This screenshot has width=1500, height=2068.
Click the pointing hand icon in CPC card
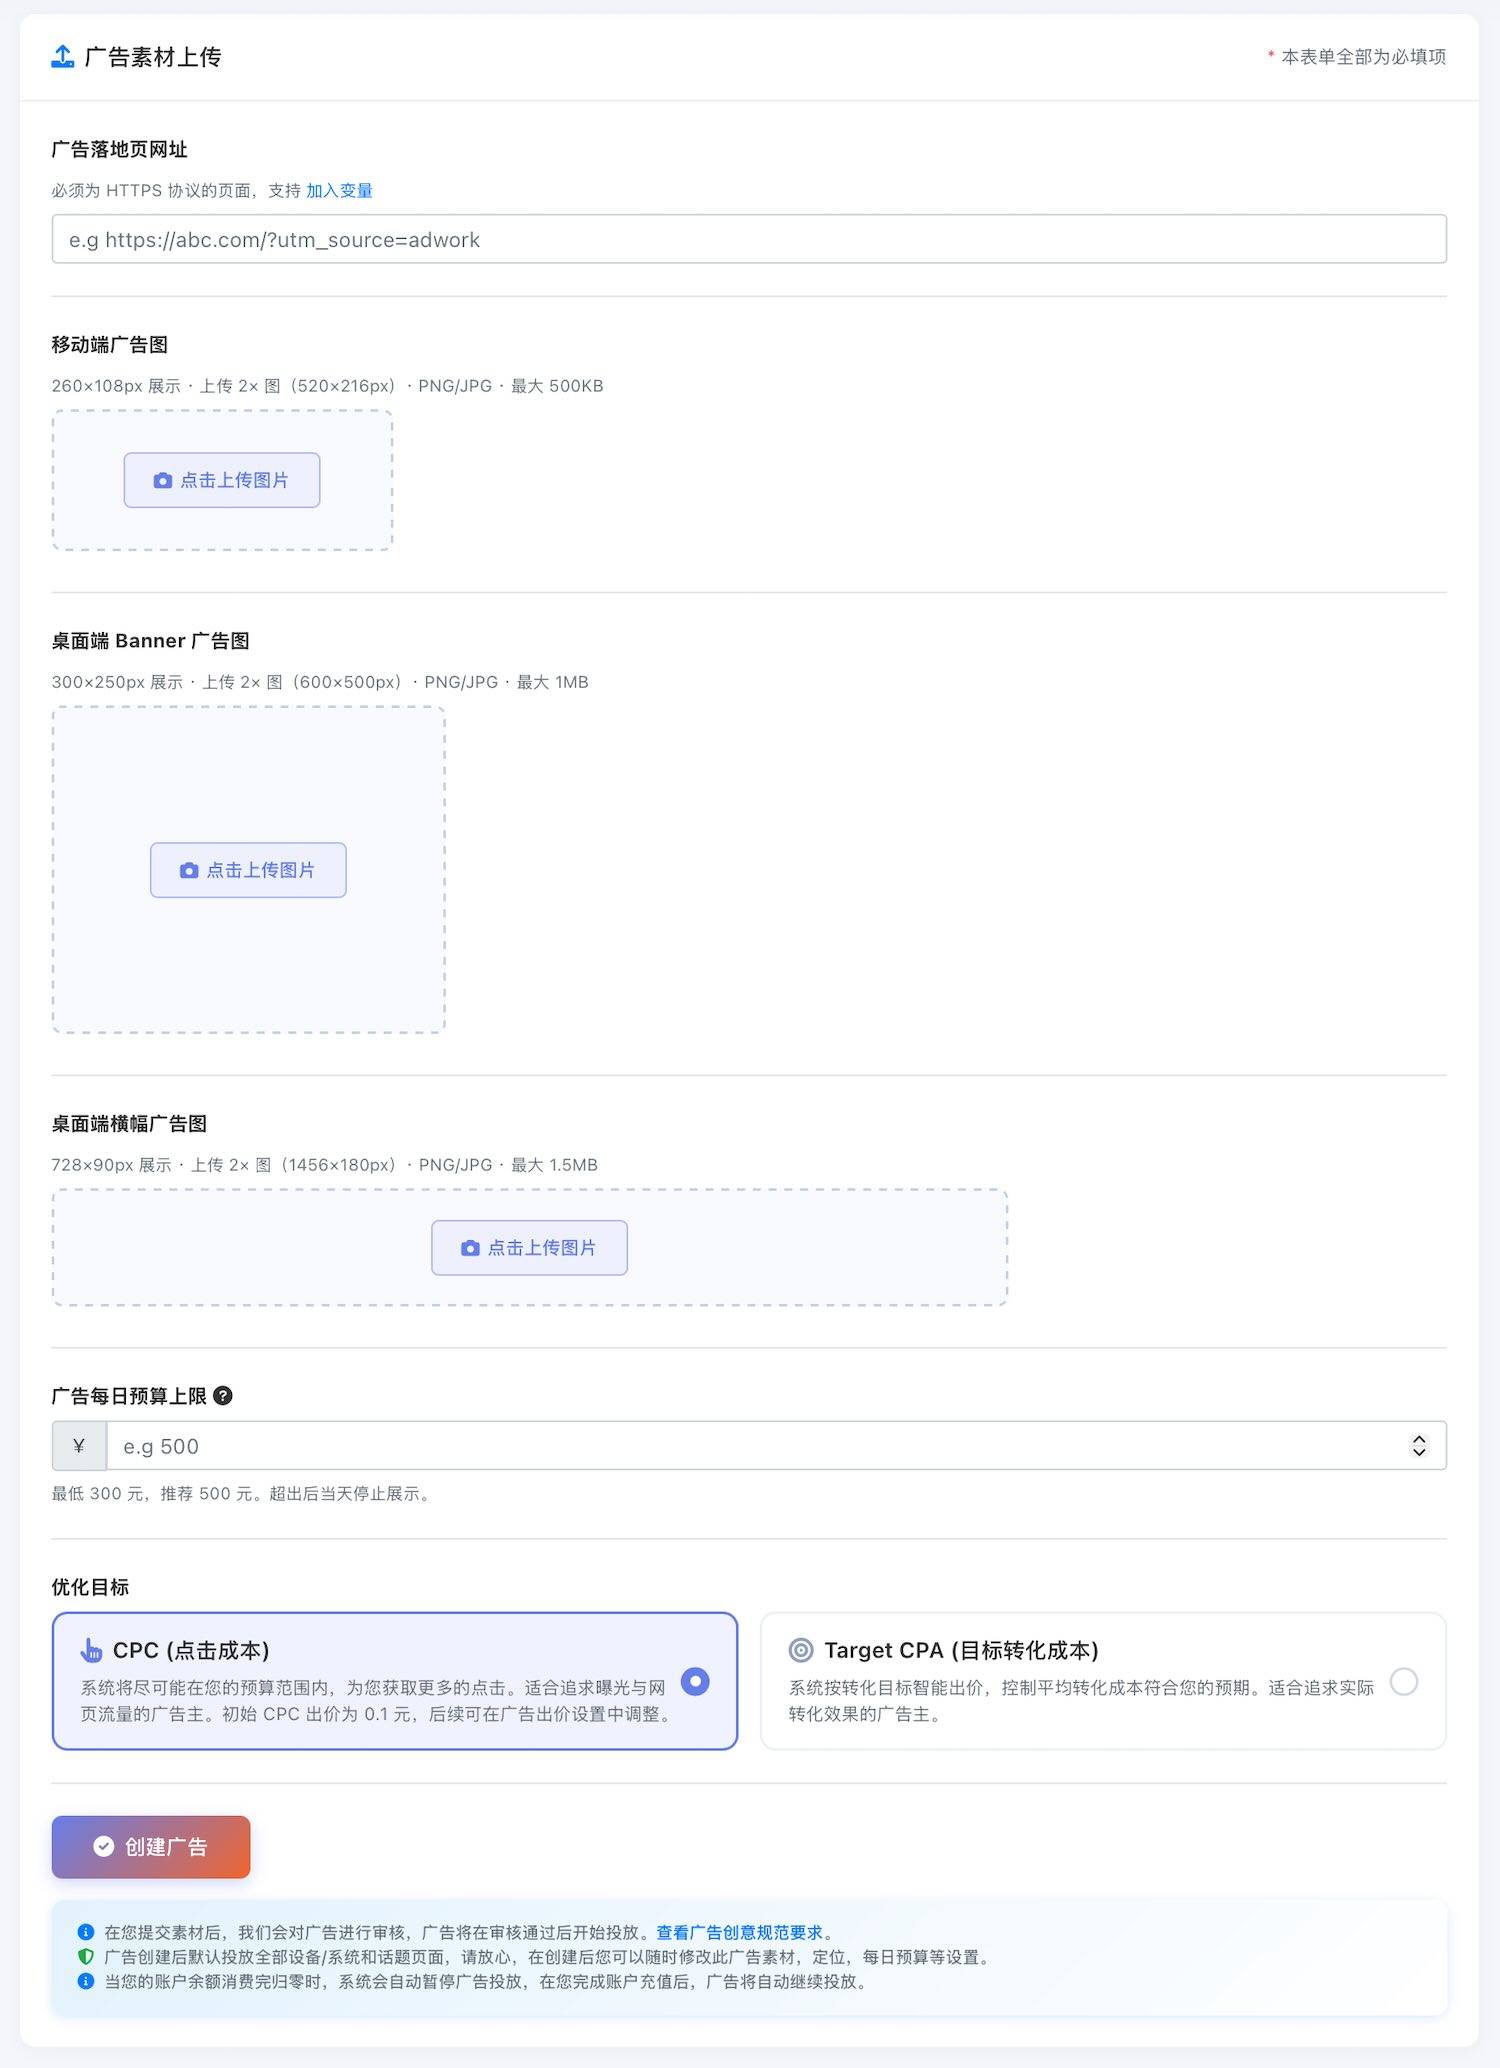coord(91,1650)
